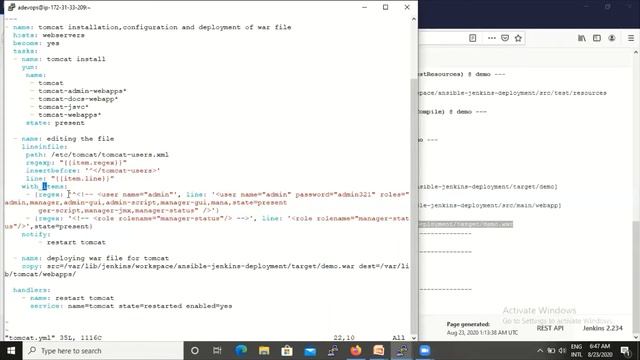Click the 'Page generated' footer text in Jenkins
Image resolution: width=640 pixels, height=360 pixels.
[x=468, y=324]
